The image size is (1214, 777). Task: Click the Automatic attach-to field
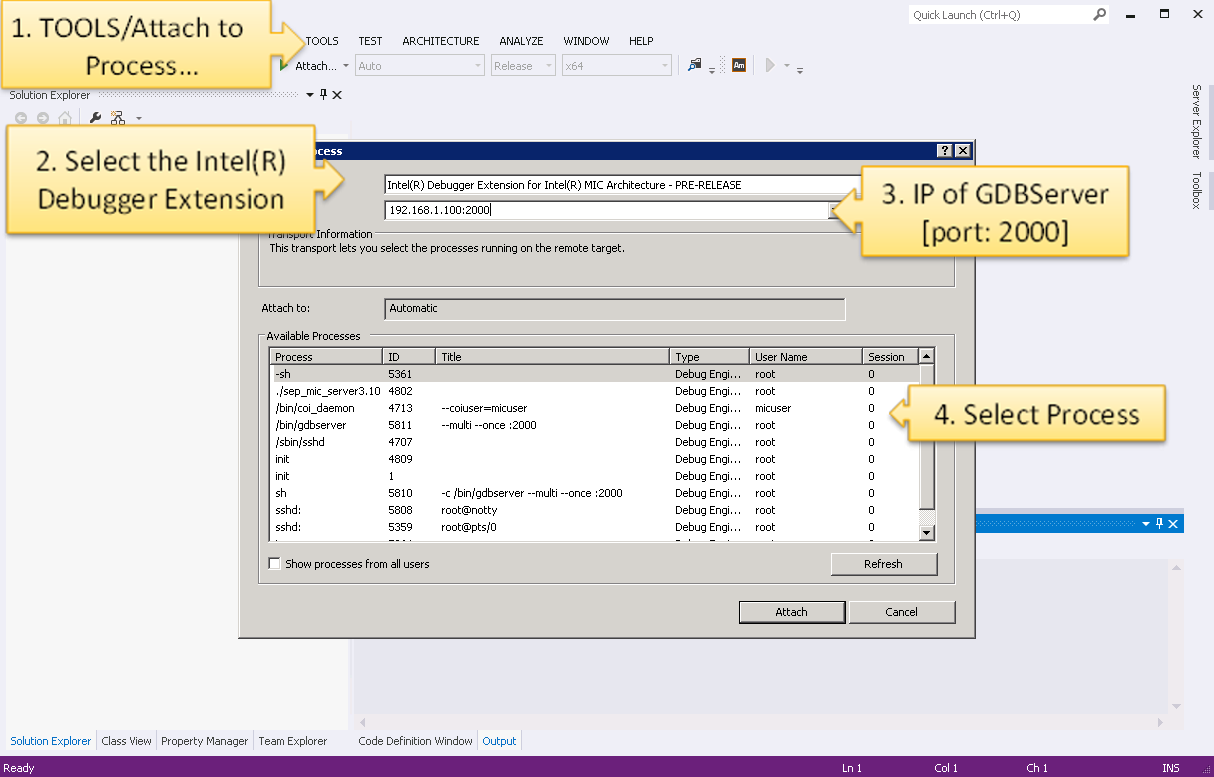615,308
